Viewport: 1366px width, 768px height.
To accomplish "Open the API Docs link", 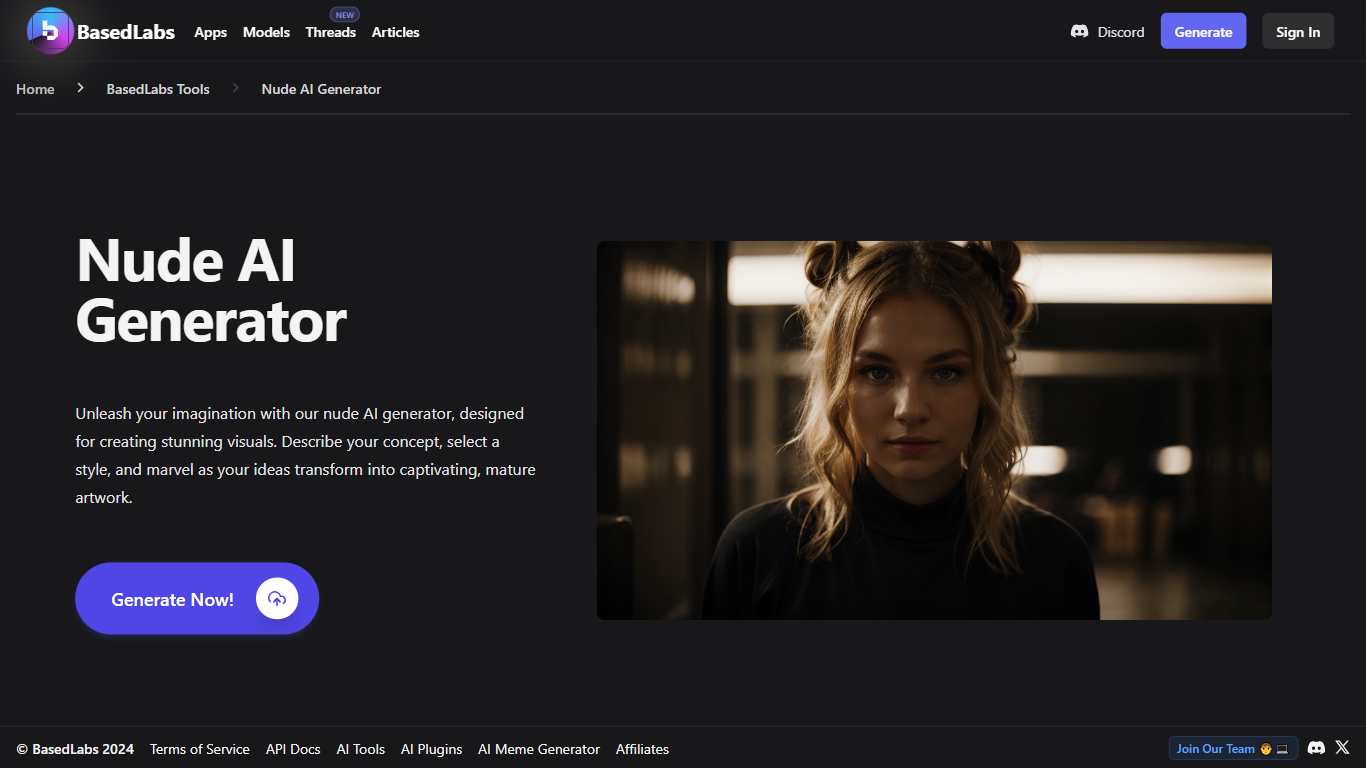I will tap(293, 749).
